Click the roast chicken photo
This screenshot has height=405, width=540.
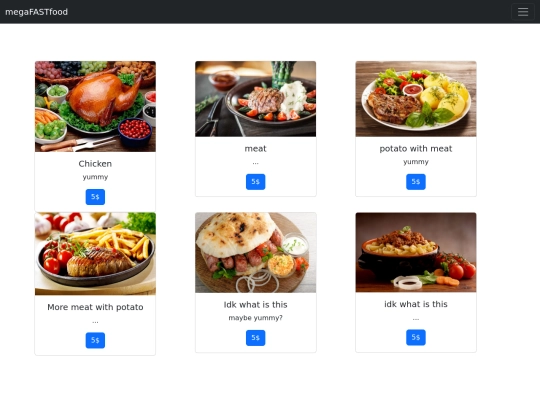(95, 106)
